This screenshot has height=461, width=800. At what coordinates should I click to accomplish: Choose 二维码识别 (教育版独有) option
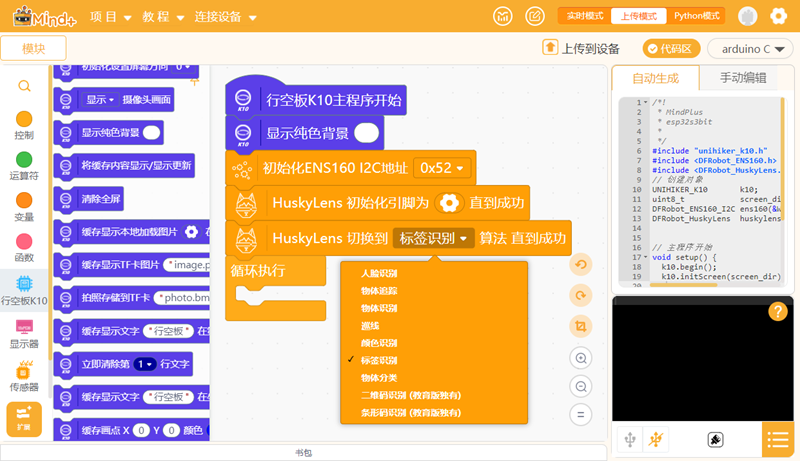[x=411, y=395]
